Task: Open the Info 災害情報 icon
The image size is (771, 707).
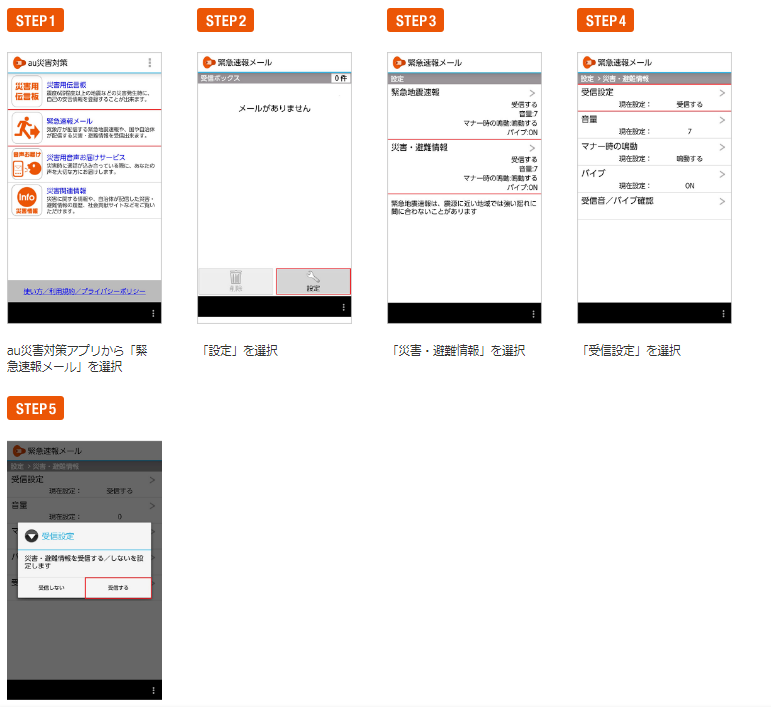Action: tap(27, 201)
